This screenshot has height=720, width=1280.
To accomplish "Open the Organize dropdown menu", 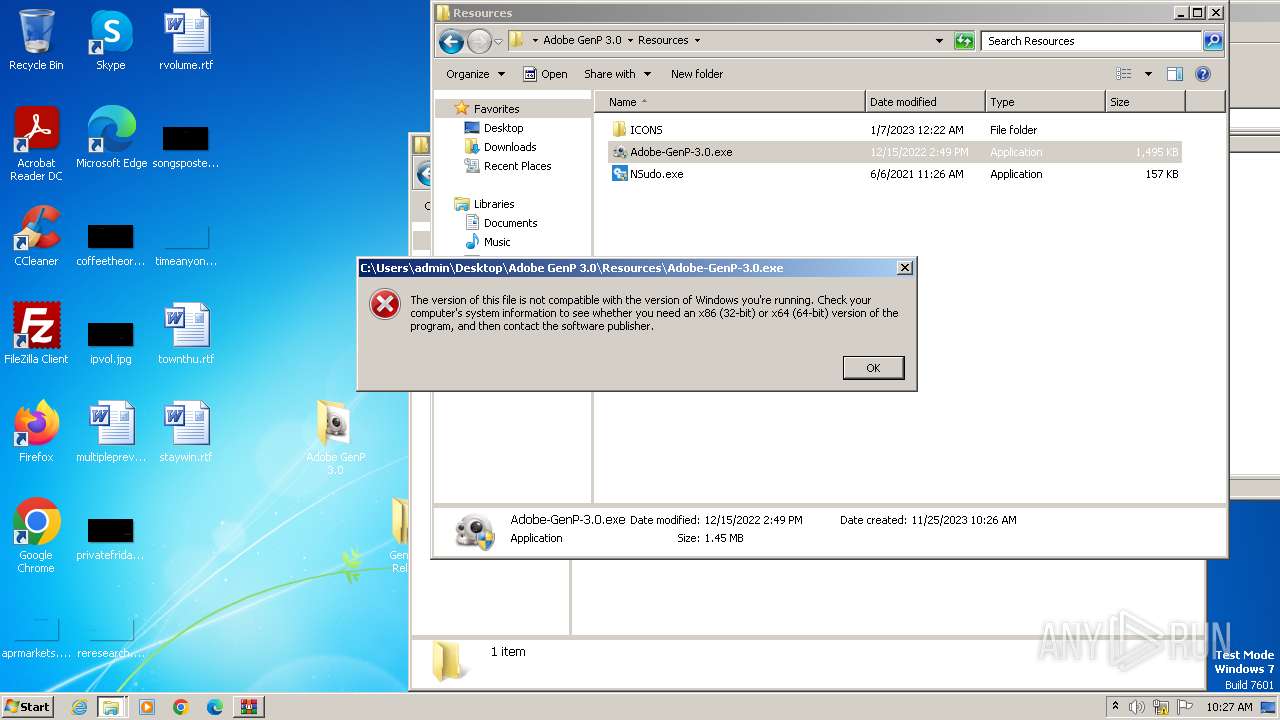I will (x=476, y=74).
